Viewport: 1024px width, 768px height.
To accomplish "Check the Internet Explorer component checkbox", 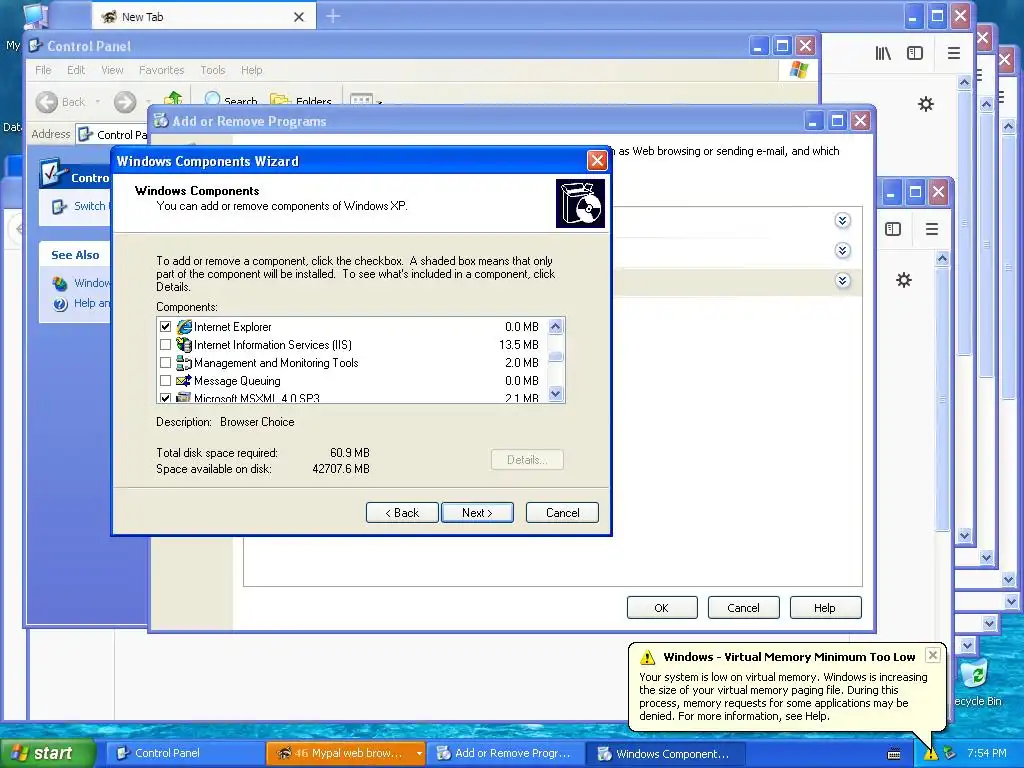I will coord(165,327).
